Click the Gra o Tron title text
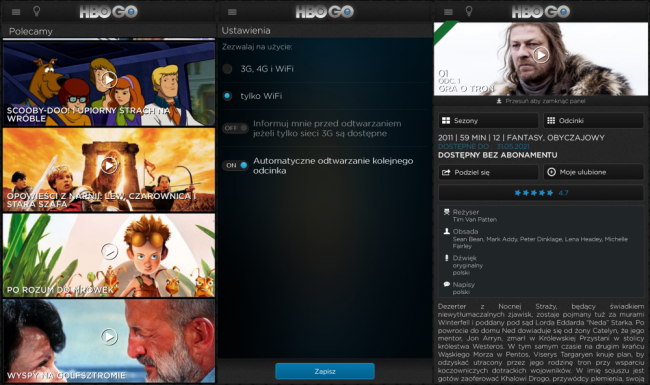The image size is (650, 385). point(466,89)
